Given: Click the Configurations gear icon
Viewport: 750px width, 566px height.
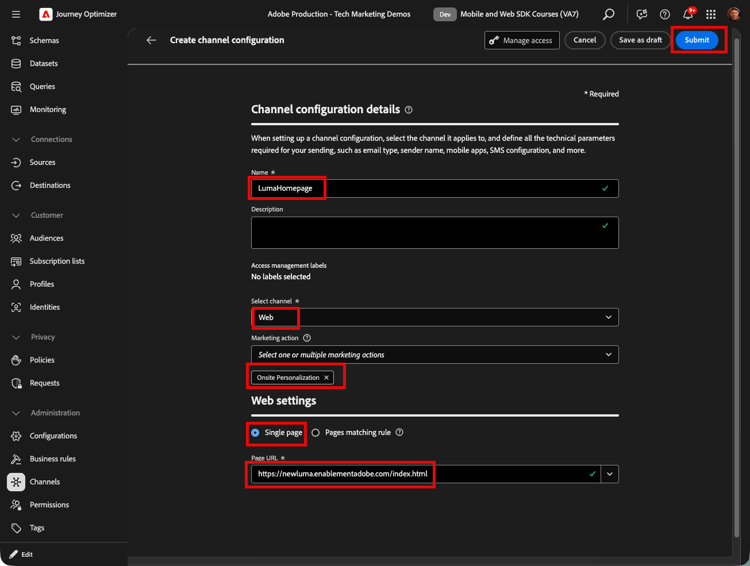Looking at the screenshot, I should click(16, 436).
